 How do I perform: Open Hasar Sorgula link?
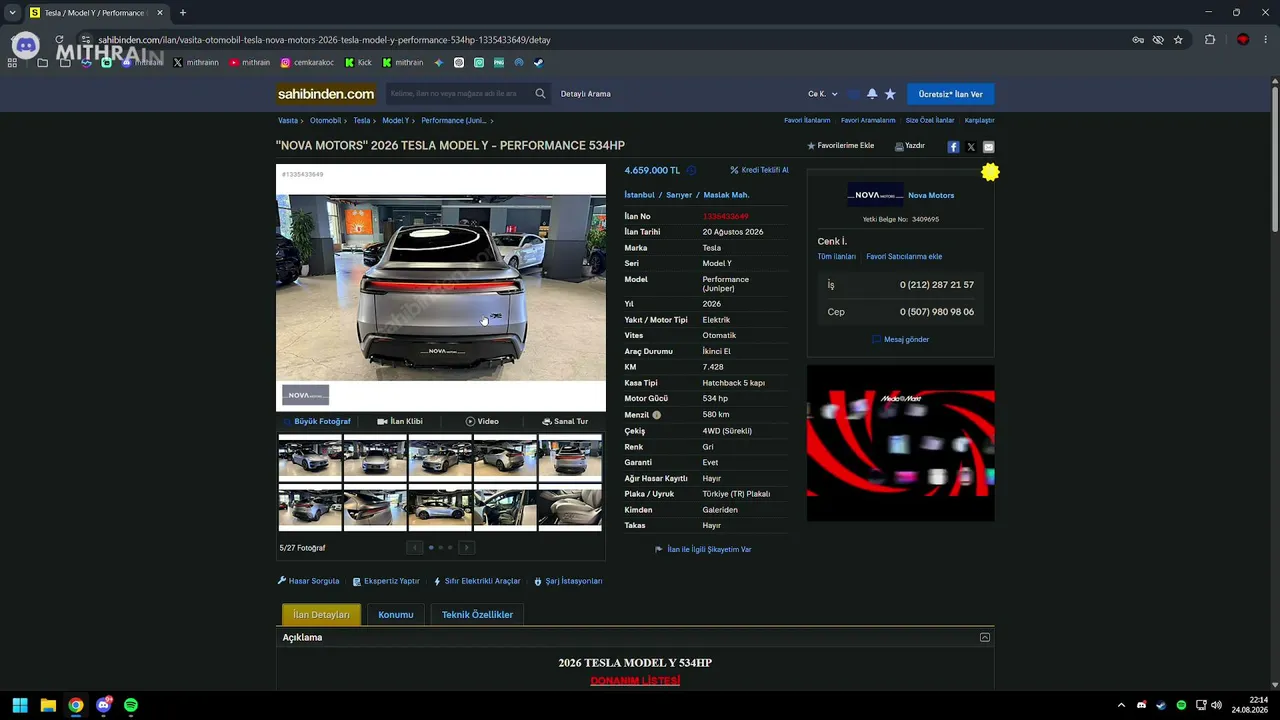coord(308,581)
